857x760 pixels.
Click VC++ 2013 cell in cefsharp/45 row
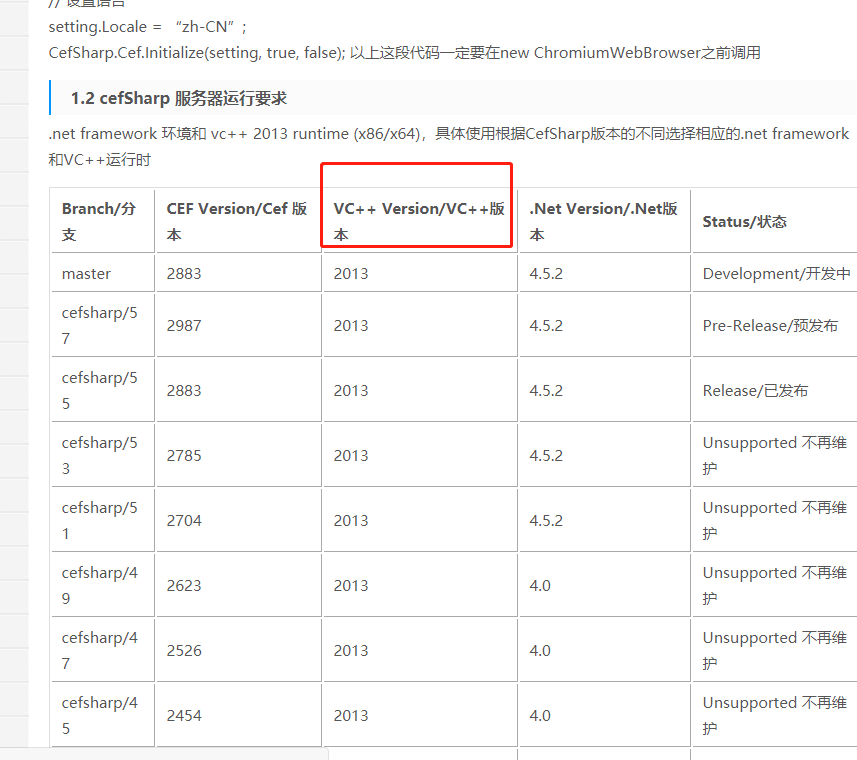[419, 715]
